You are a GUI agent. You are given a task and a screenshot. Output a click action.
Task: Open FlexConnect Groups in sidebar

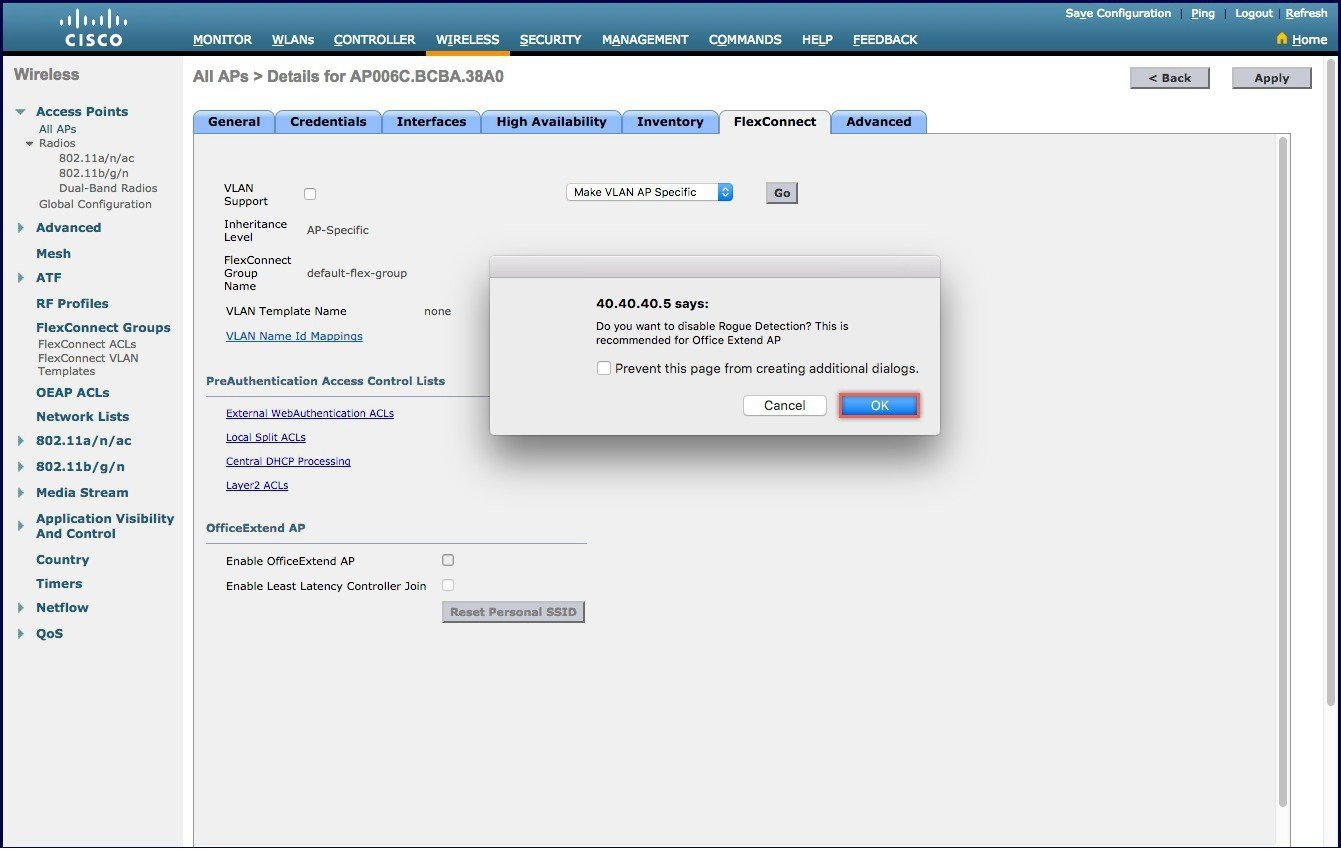pos(103,327)
